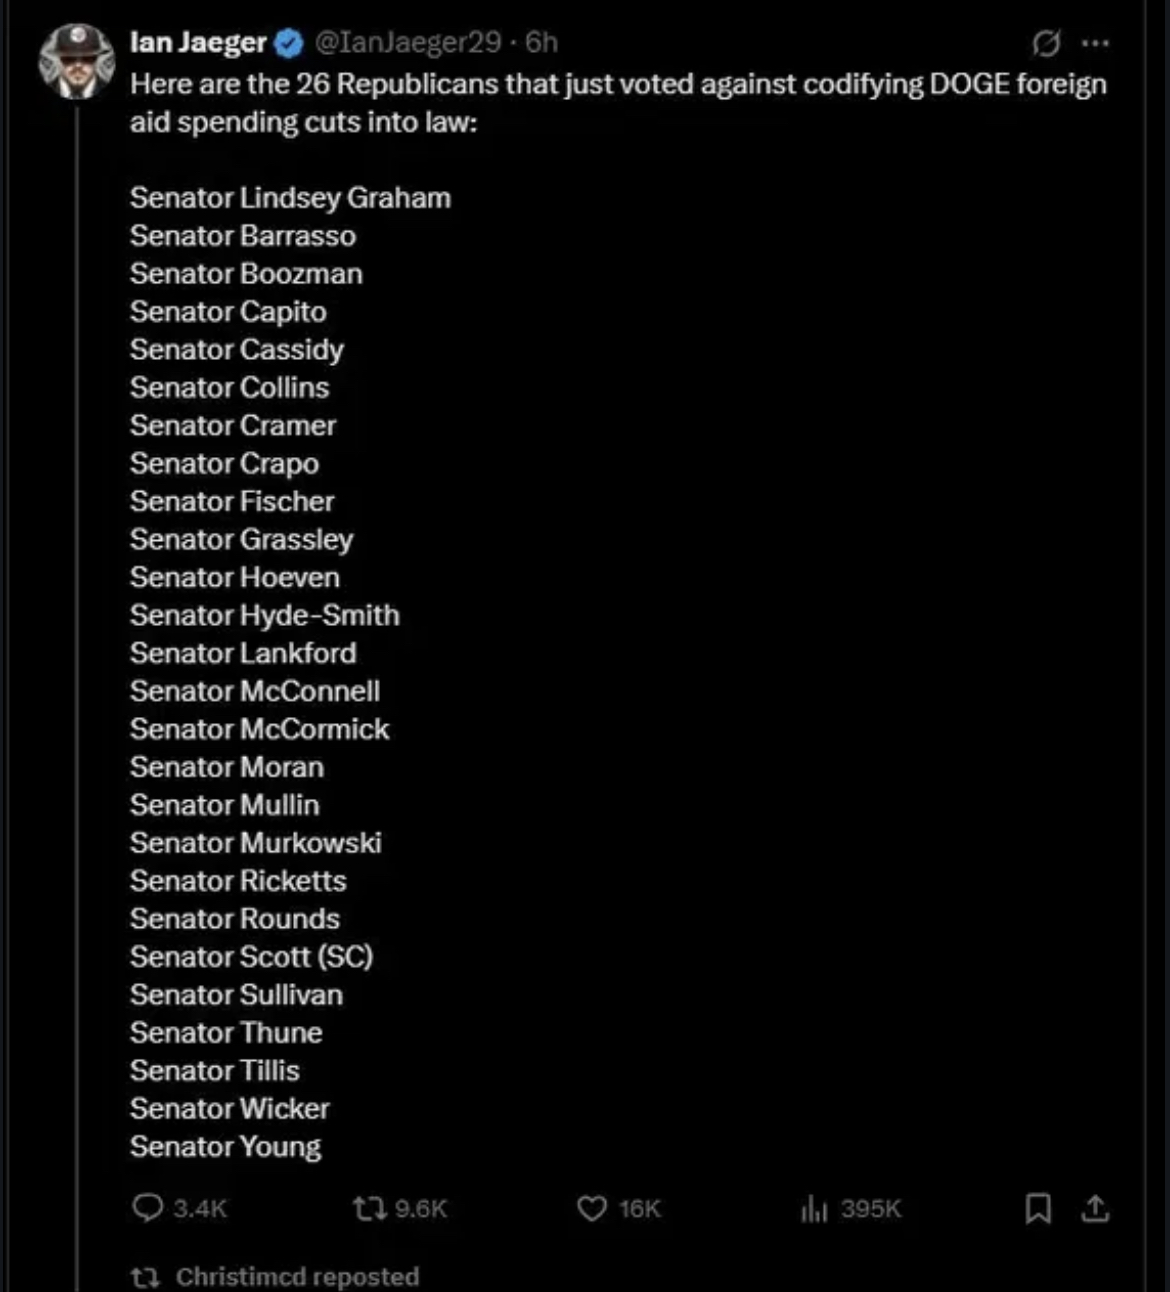Bookmark this post
Viewport: 1170px width, 1292px height.
1038,1209
